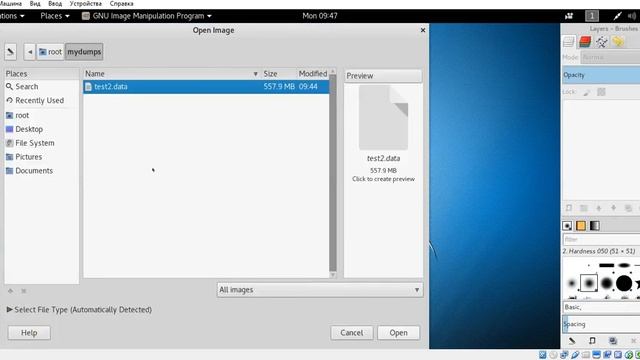Select the large solid round brush
Screen dimensions: 640x360
(624, 283)
